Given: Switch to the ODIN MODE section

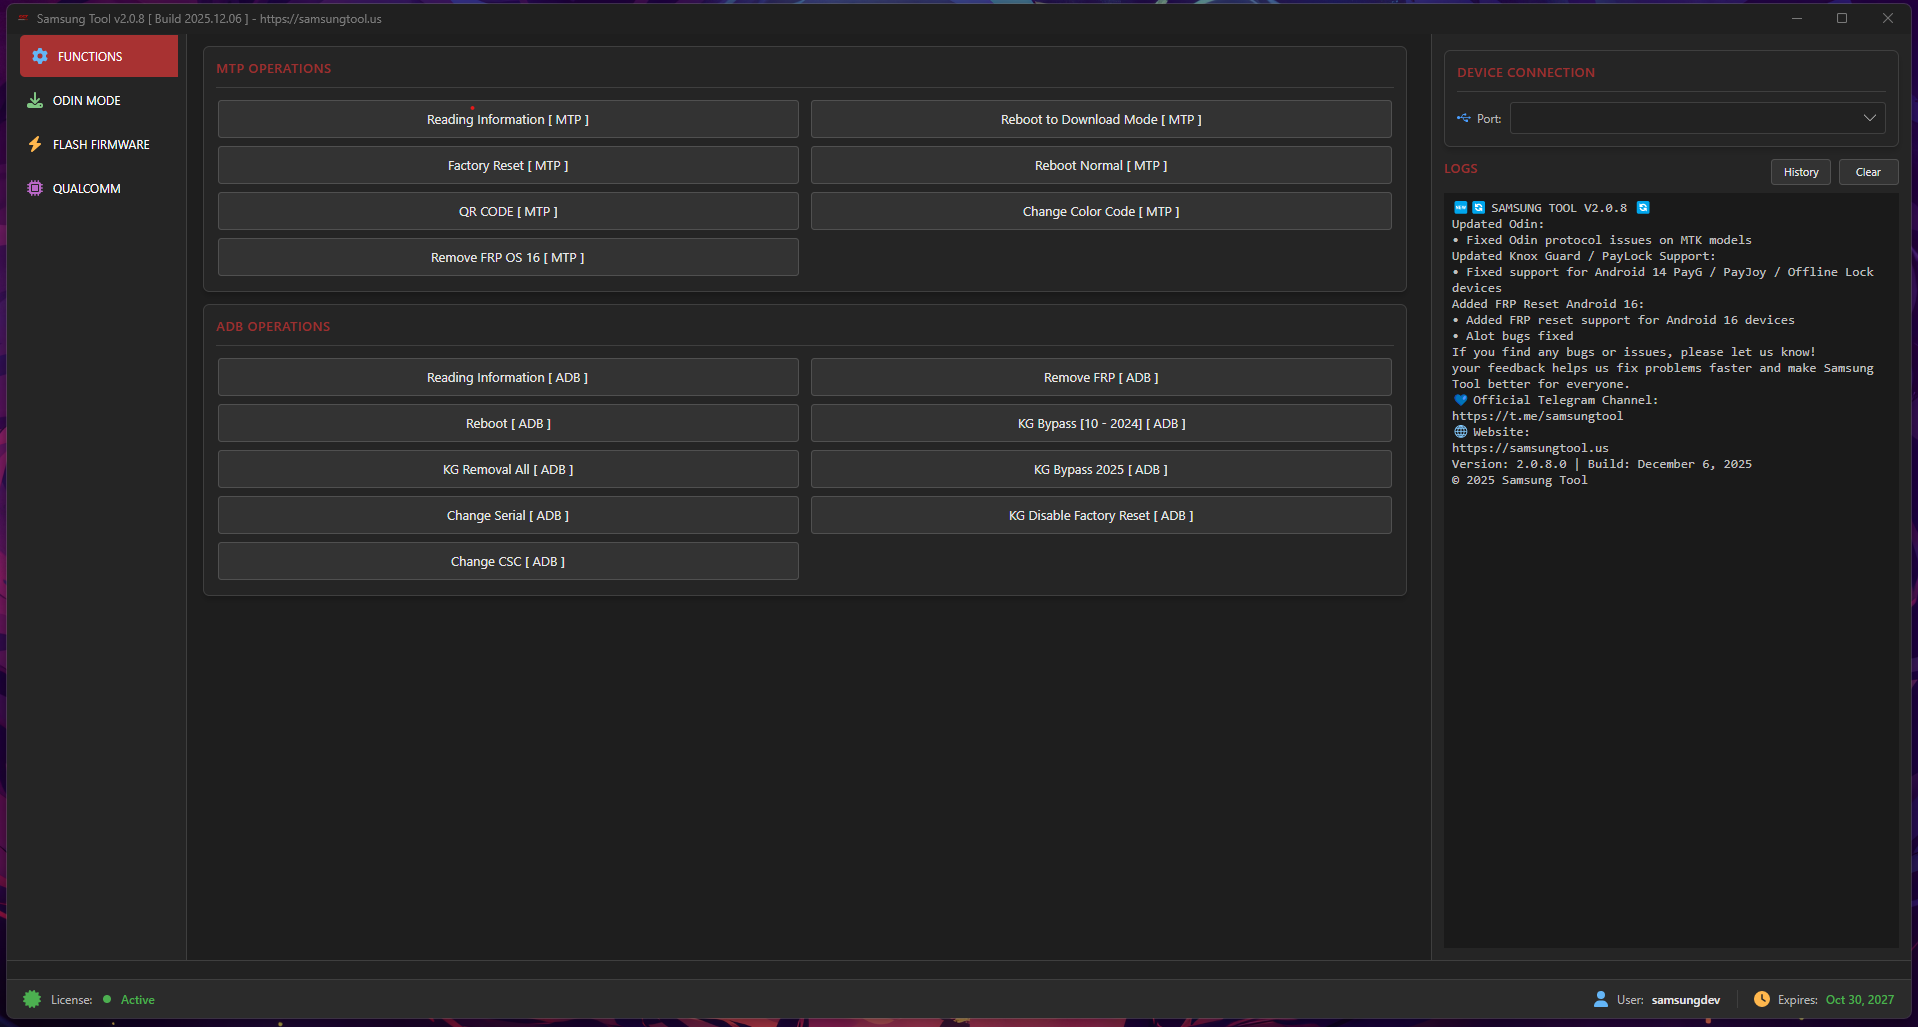Looking at the screenshot, I should (x=85, y=100).
